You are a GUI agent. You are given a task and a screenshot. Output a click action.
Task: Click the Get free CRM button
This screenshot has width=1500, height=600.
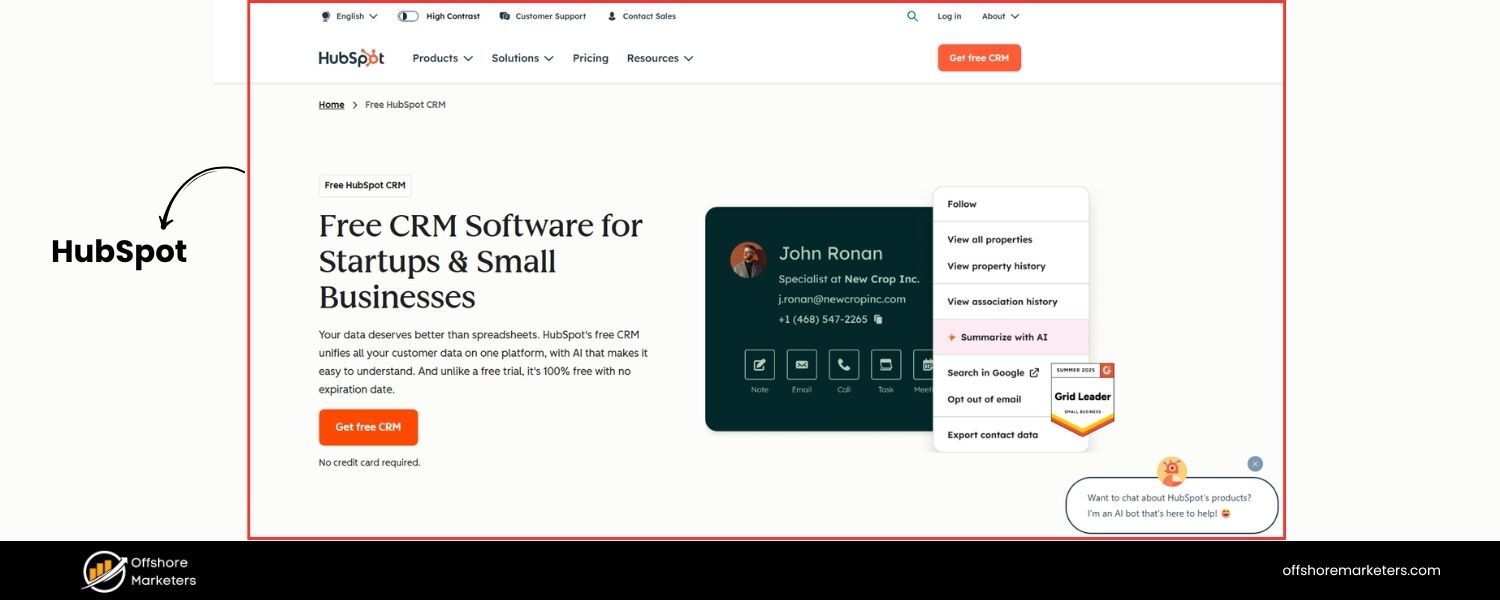[368, 426]
